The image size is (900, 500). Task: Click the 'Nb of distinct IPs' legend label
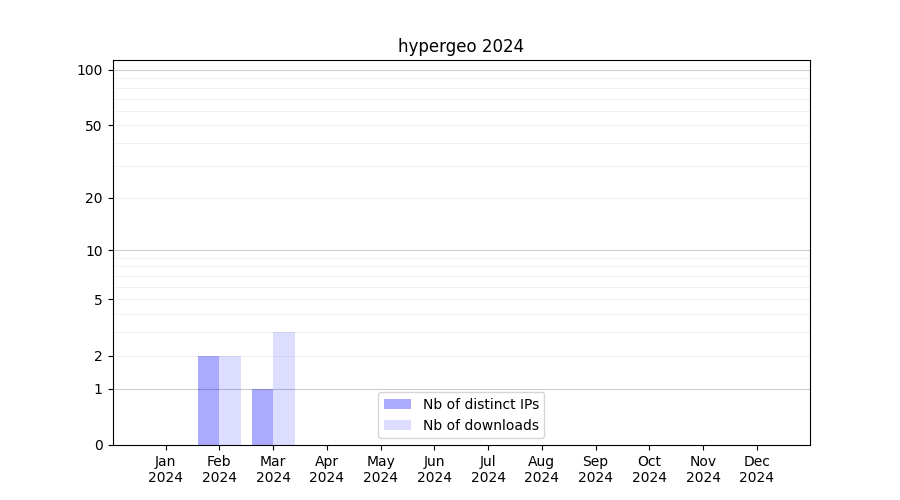(480, 404)
